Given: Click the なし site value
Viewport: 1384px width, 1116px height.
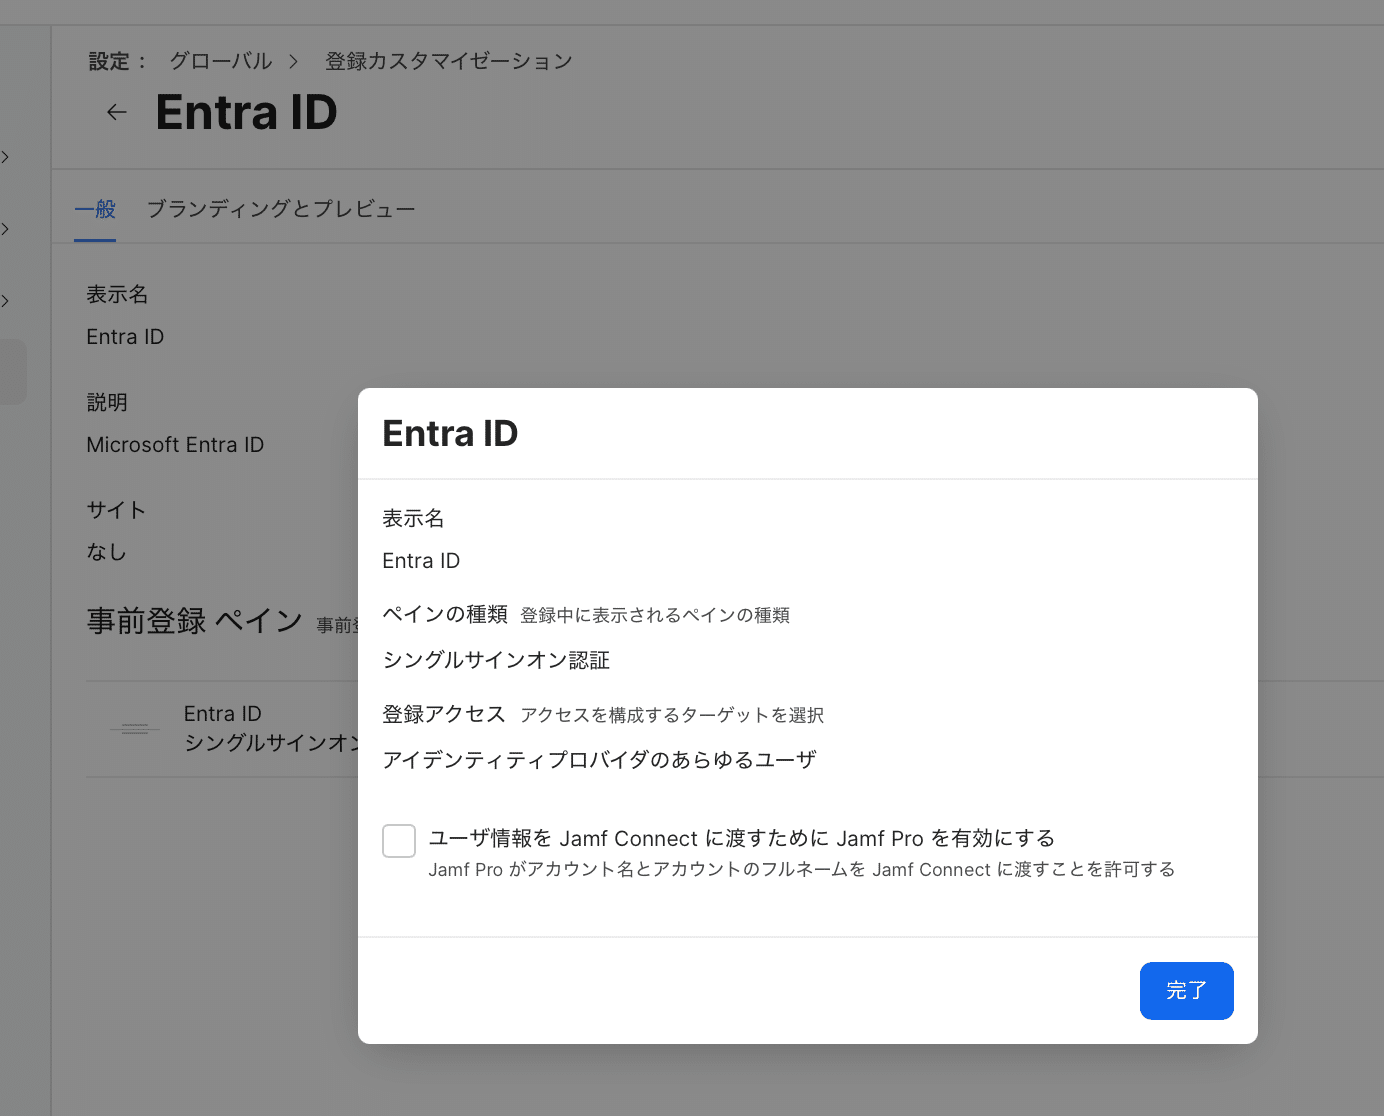Looking at the screenshot, I should pyautogui.click(x=106, y=552).
